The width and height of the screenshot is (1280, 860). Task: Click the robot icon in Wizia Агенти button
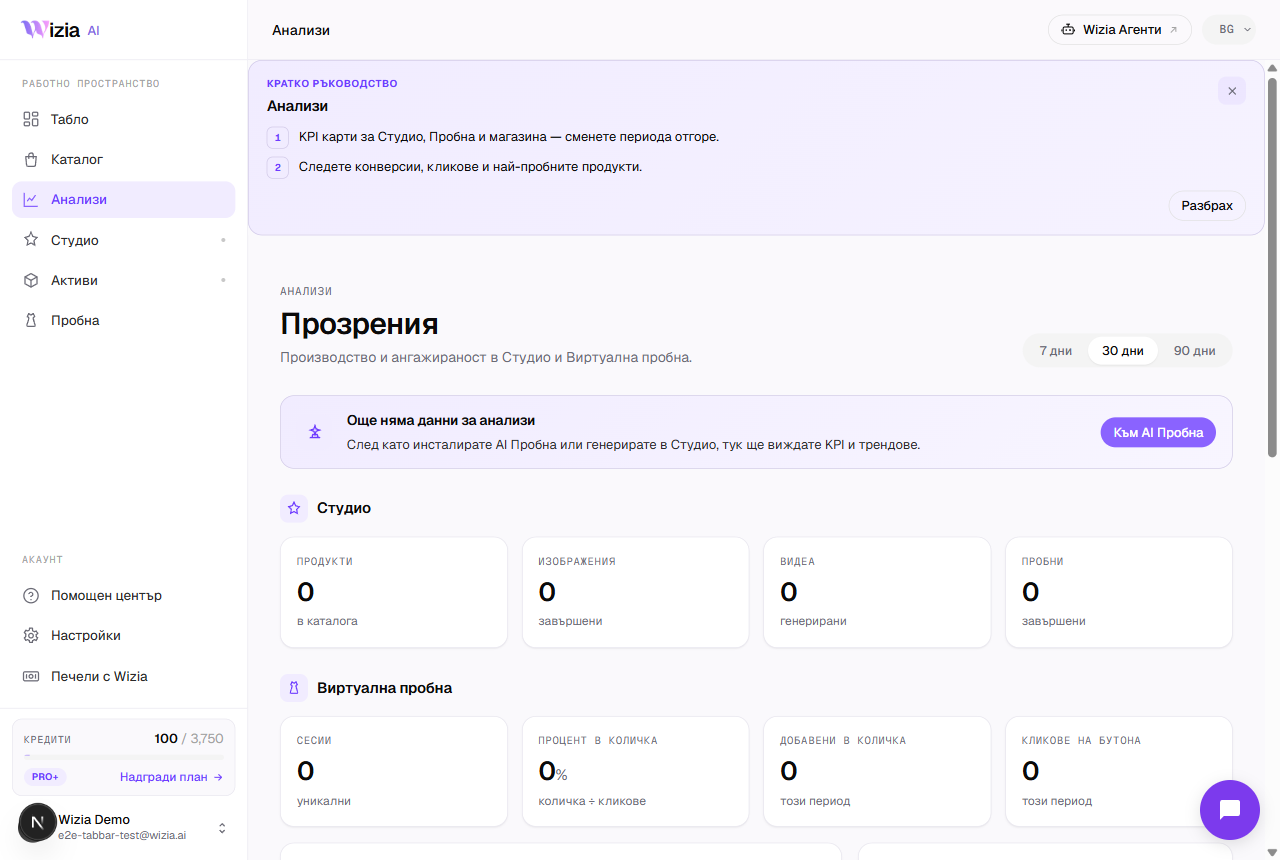(1068, 30)
